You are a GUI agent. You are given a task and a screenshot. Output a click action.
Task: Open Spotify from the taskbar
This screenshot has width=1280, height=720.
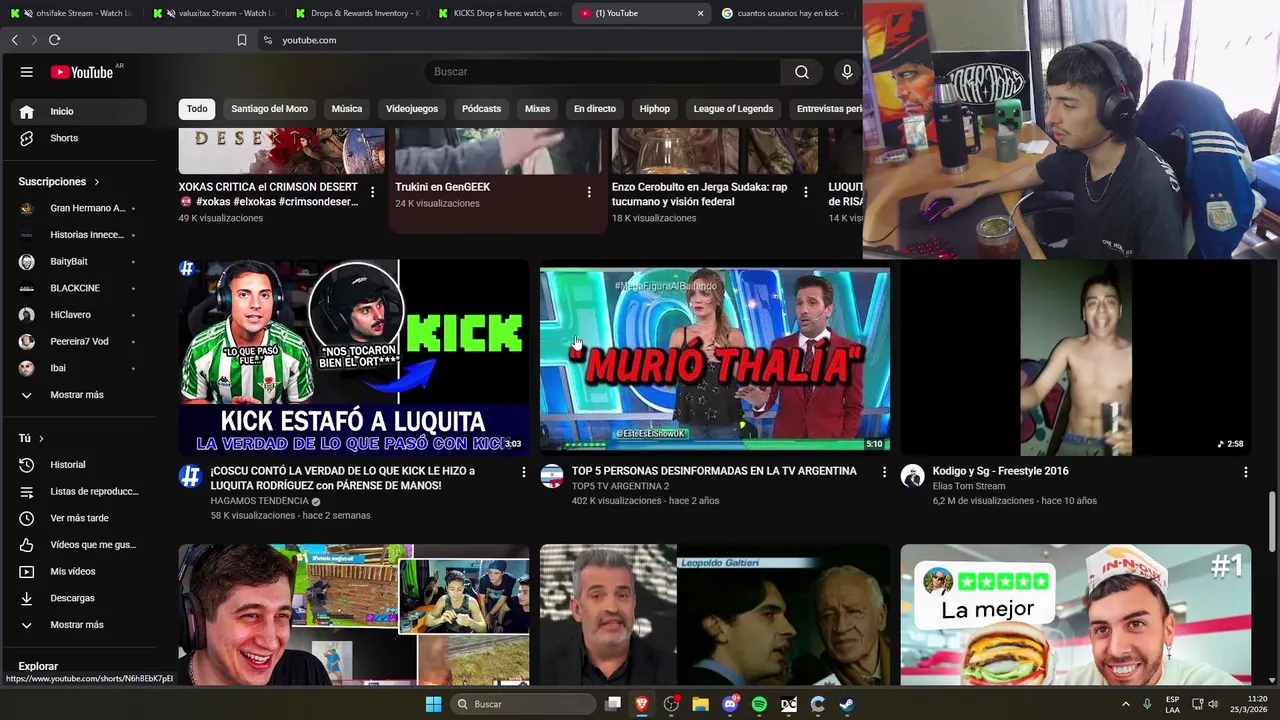(x=759, y=704)
